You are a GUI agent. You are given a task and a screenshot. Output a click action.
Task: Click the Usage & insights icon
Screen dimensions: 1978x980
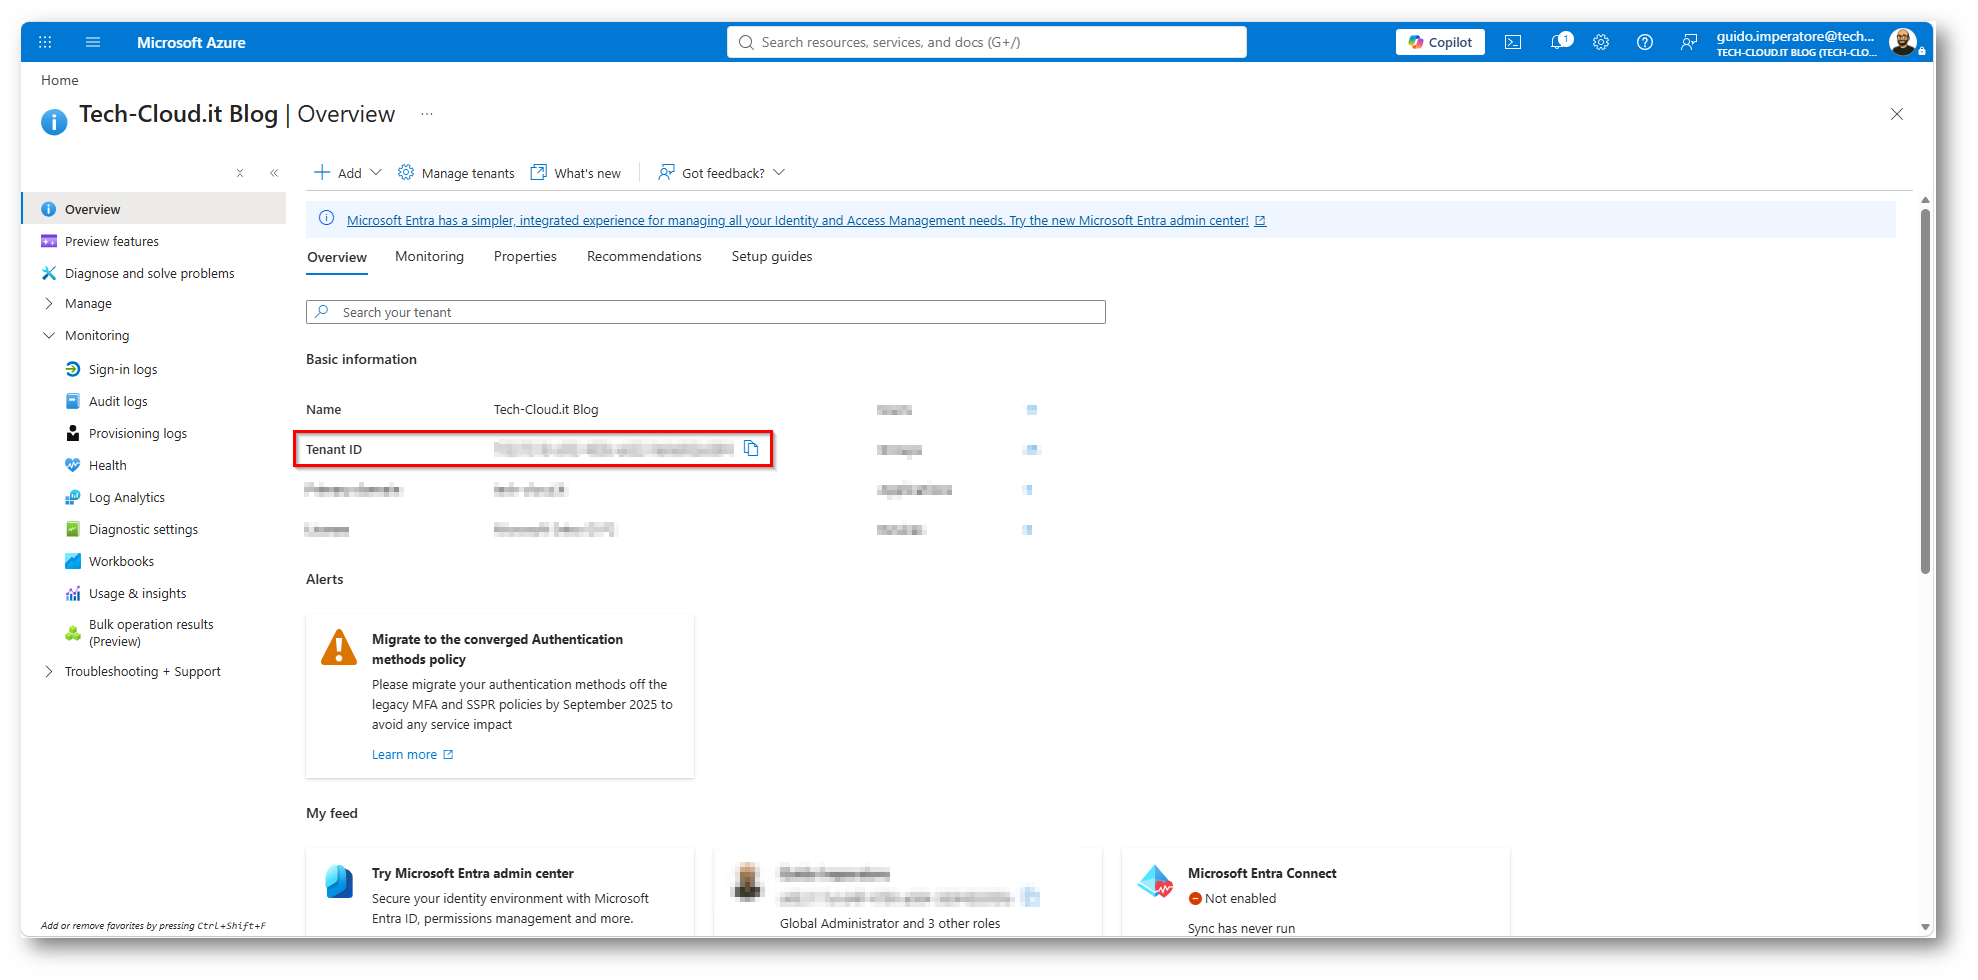[73, 594]
